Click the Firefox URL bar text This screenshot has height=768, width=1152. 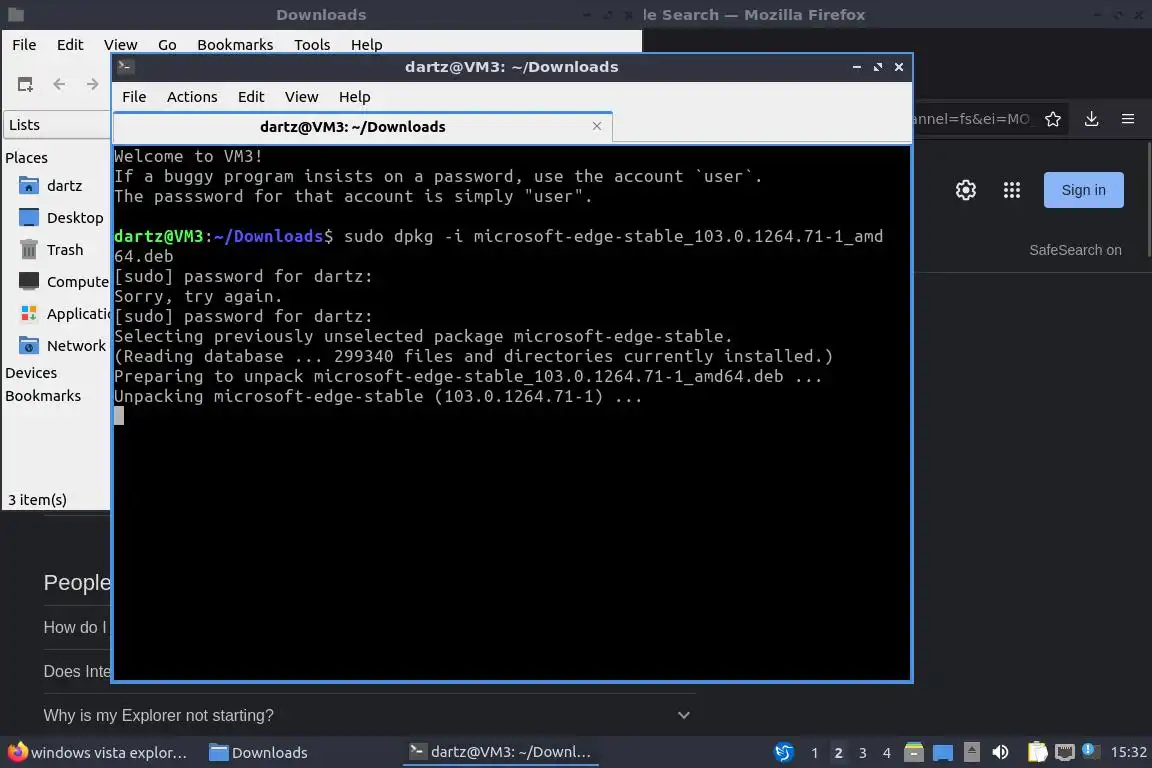971,119
